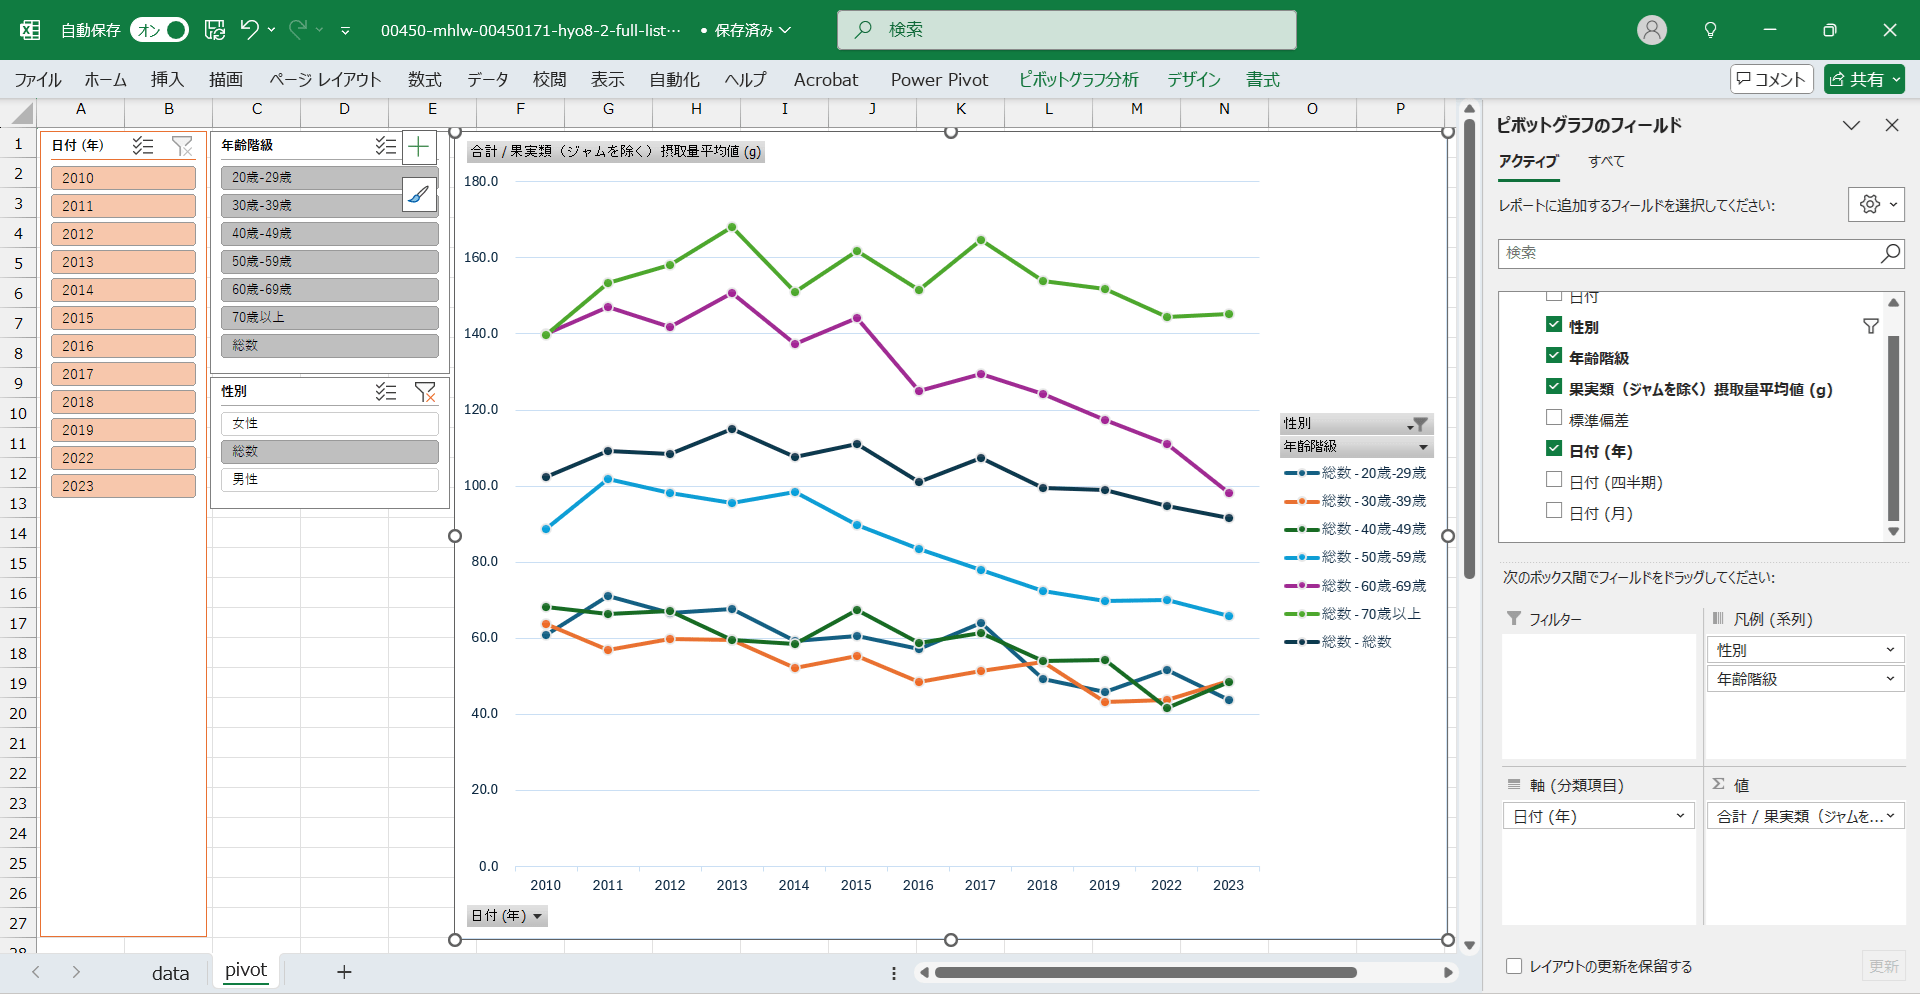1920x994 pixels.
Task: Open the ピボットグラフ分析 ribbon tab
Action: coord(1078,80)
